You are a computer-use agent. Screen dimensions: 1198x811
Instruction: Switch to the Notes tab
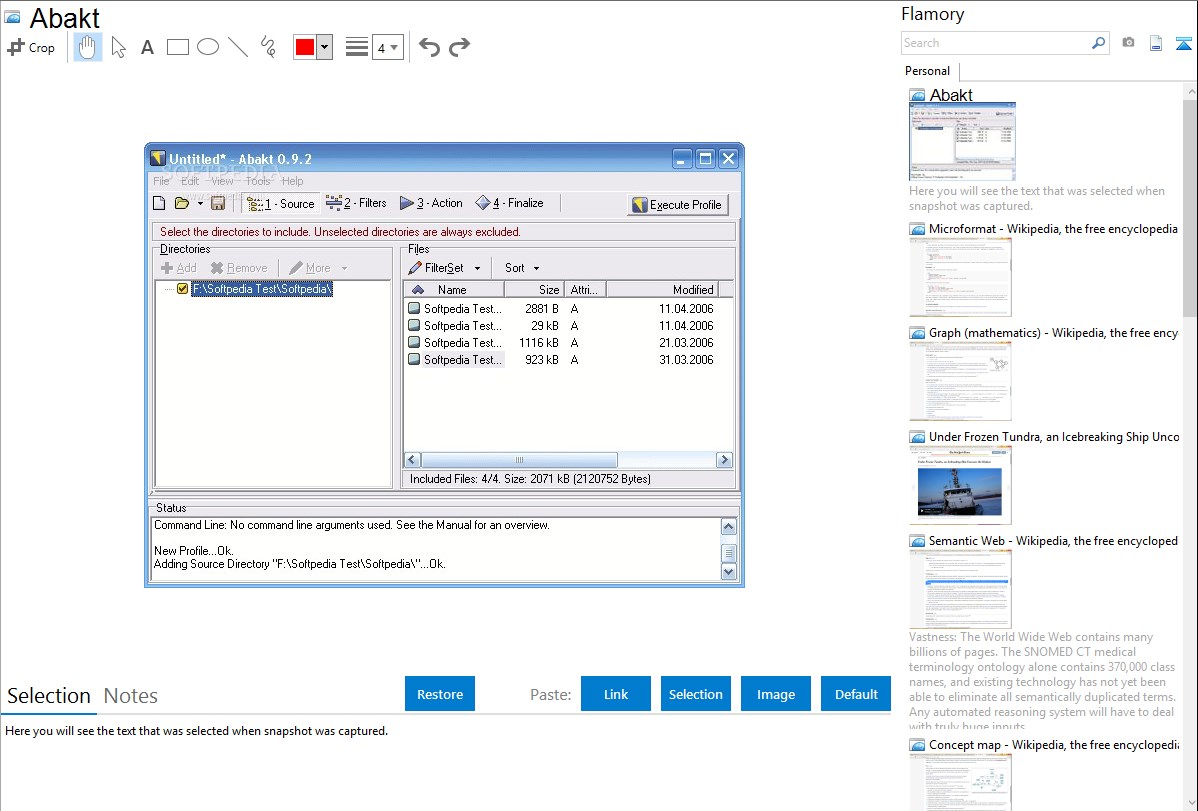click(131, 696)
